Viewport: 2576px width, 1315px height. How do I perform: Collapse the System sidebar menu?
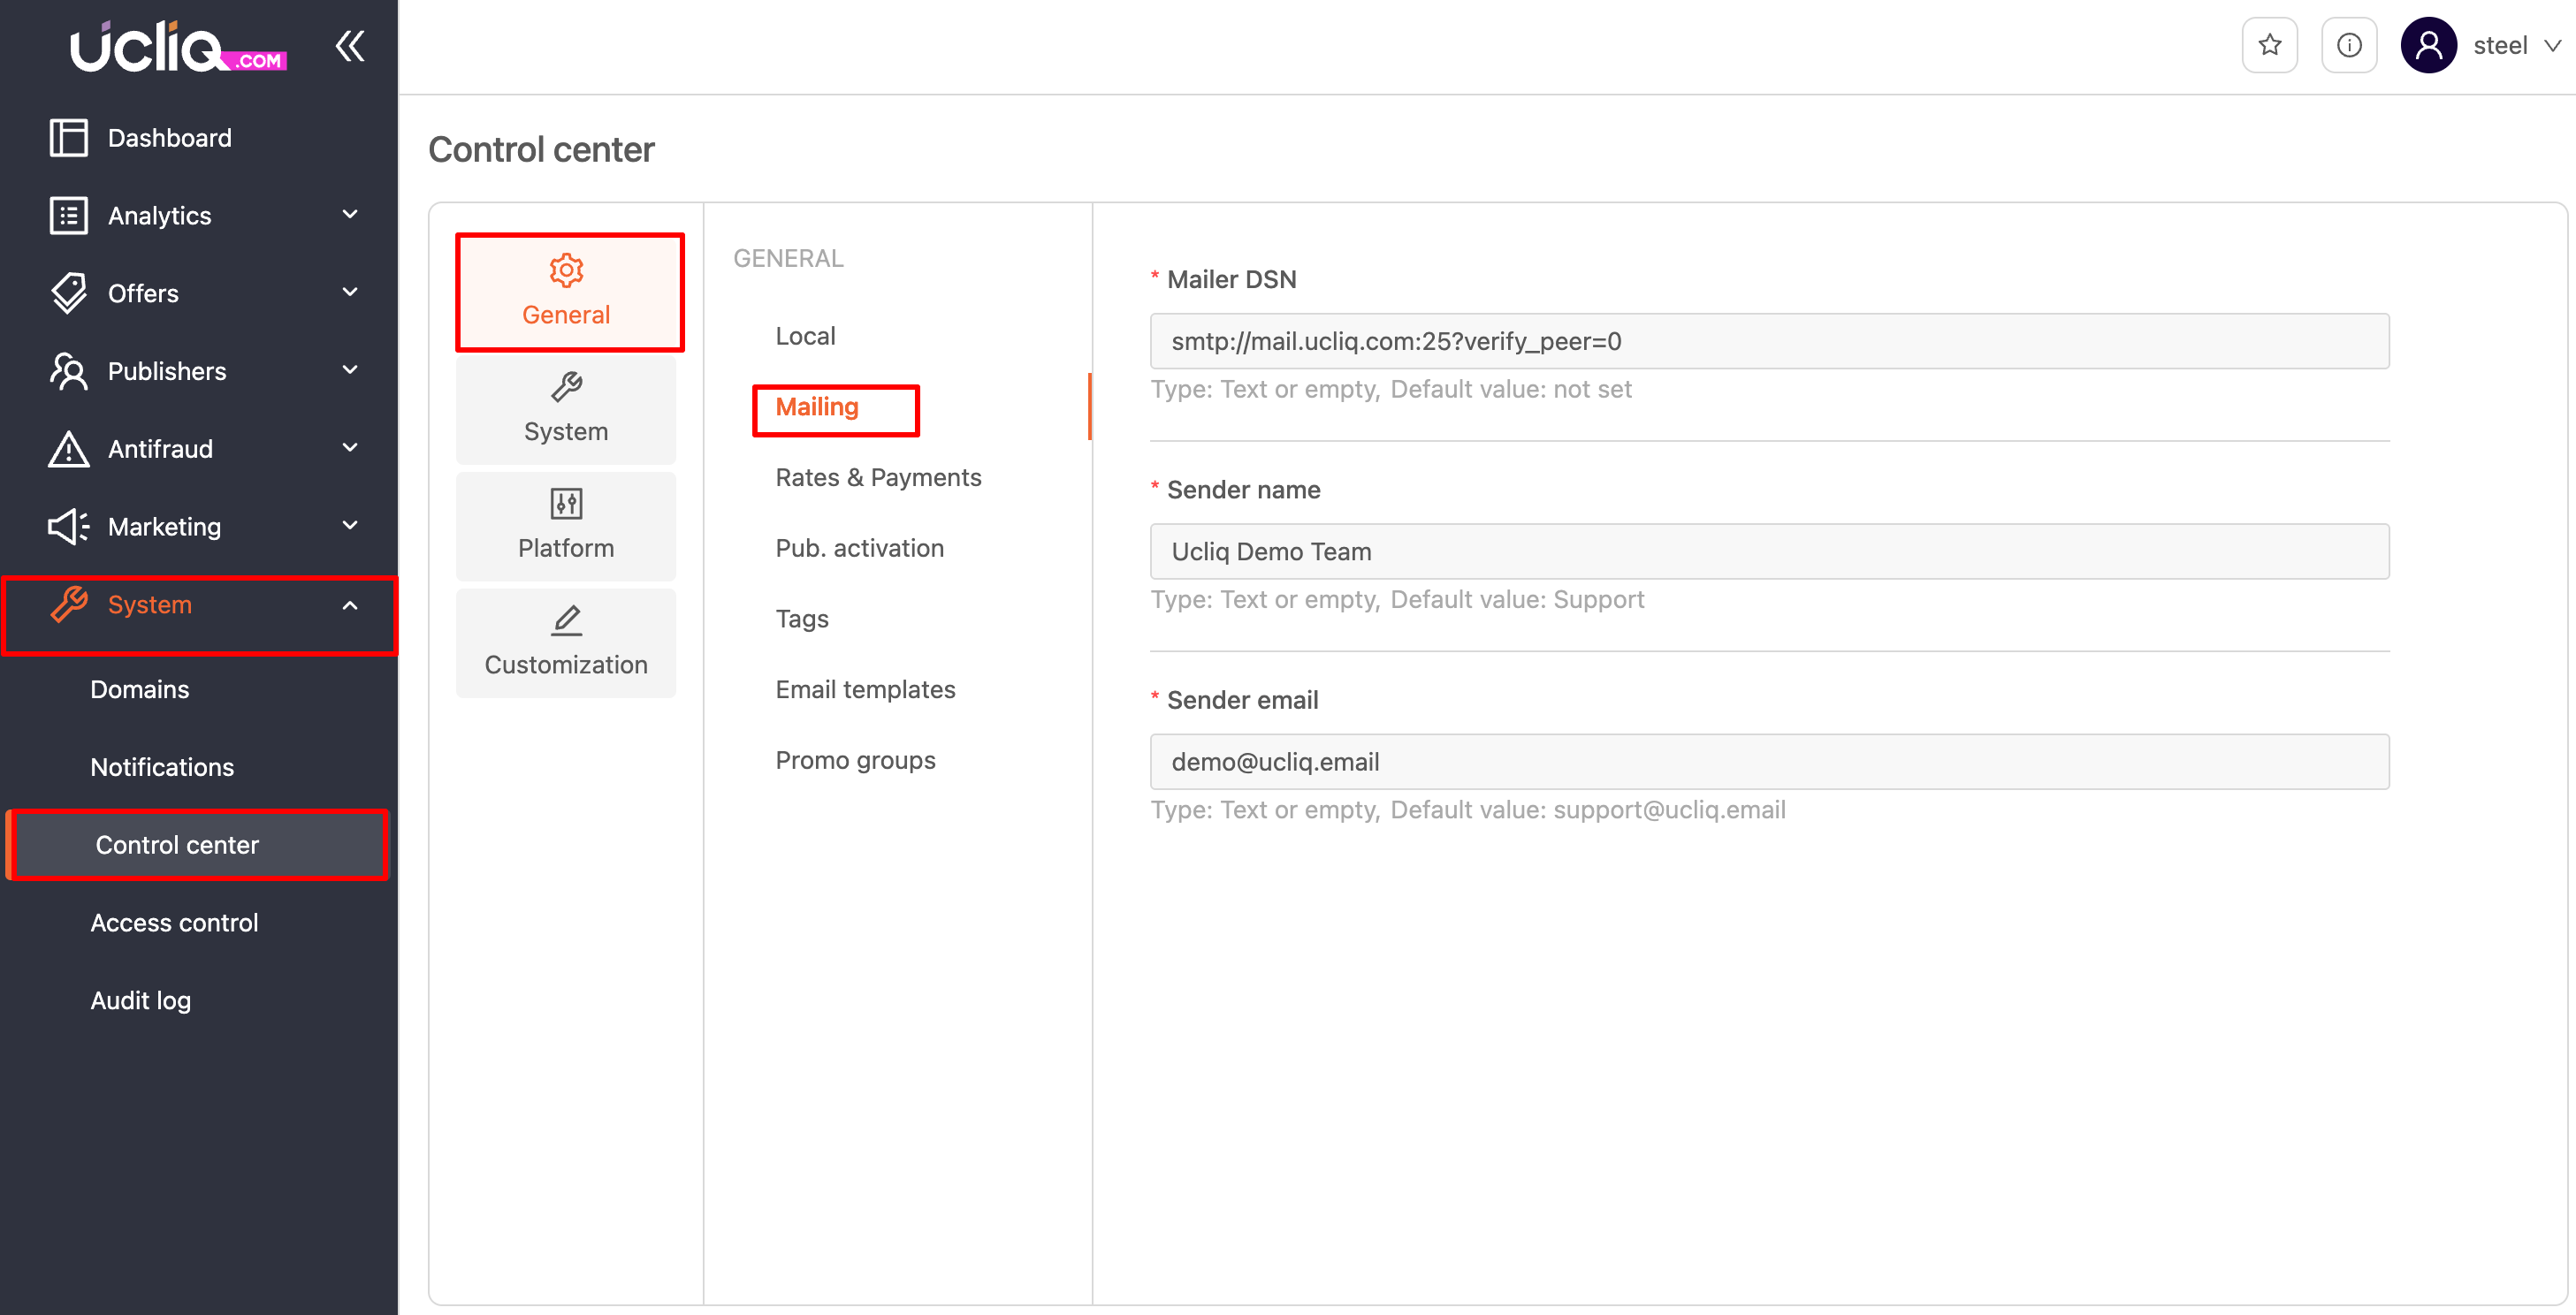[349, 605]
